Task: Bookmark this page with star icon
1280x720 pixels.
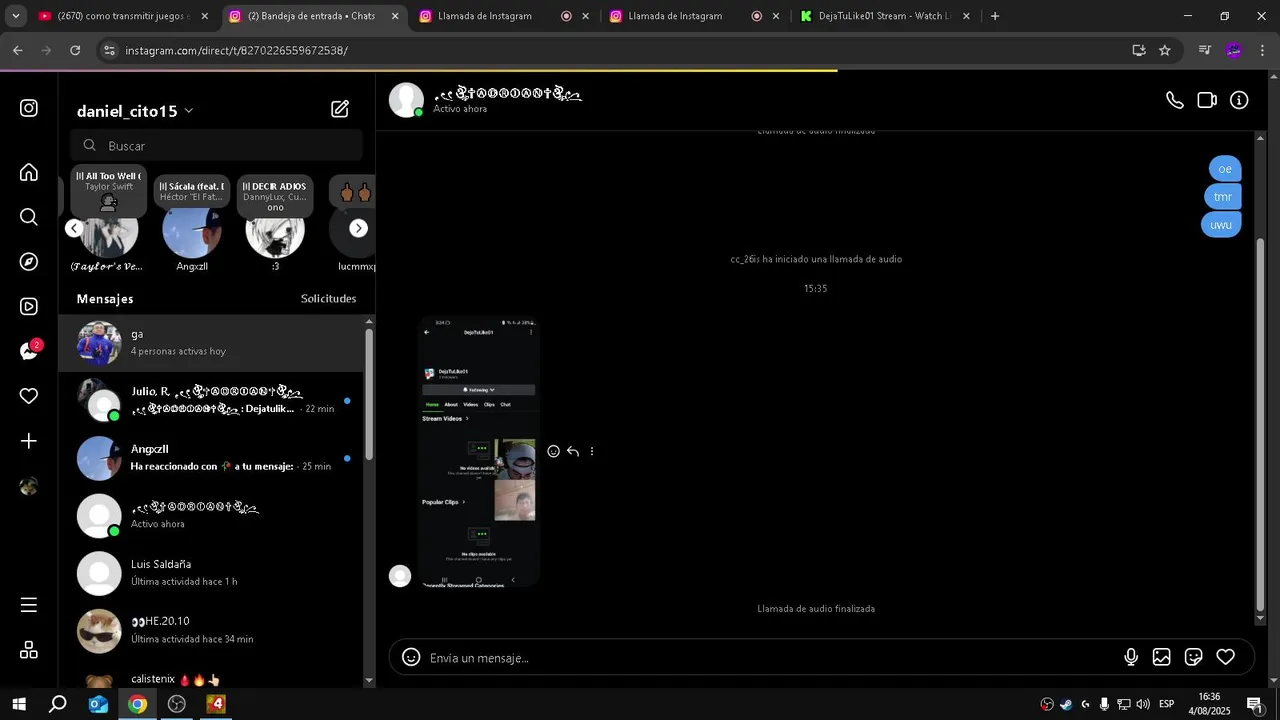Action: click(1165, 50)
